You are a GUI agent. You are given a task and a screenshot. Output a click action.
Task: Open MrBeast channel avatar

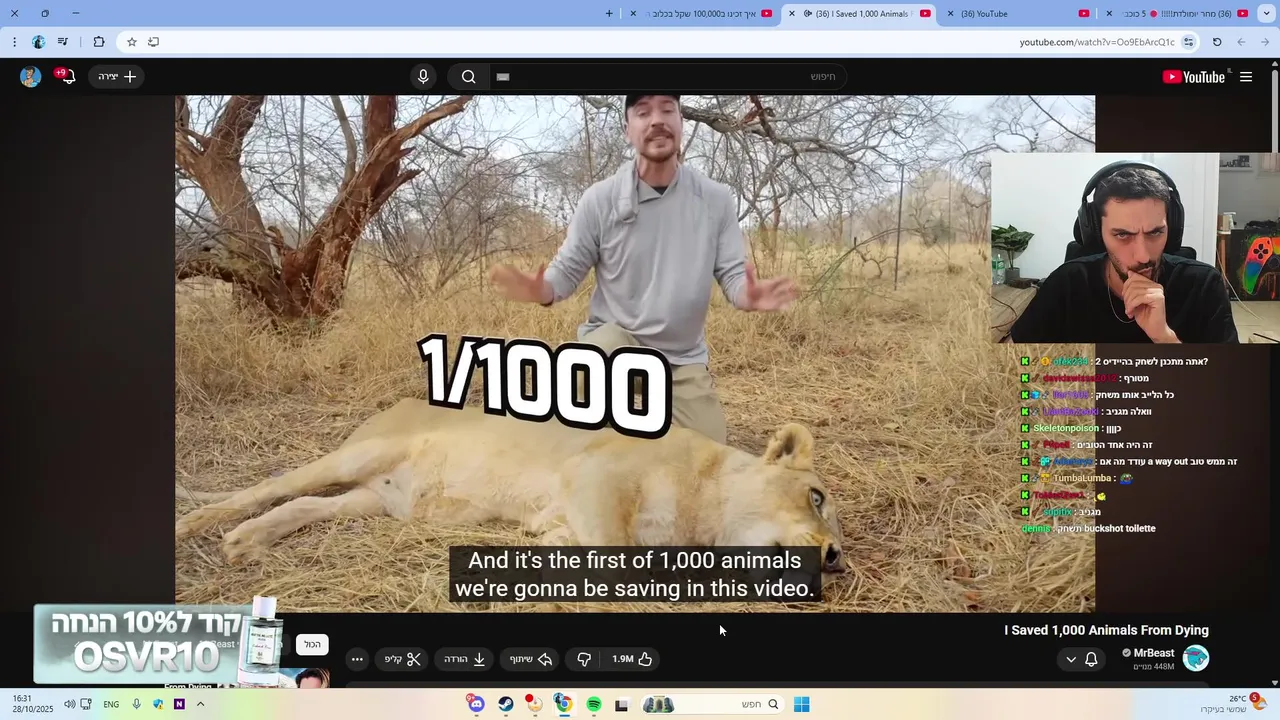(x=1196, y=658)
